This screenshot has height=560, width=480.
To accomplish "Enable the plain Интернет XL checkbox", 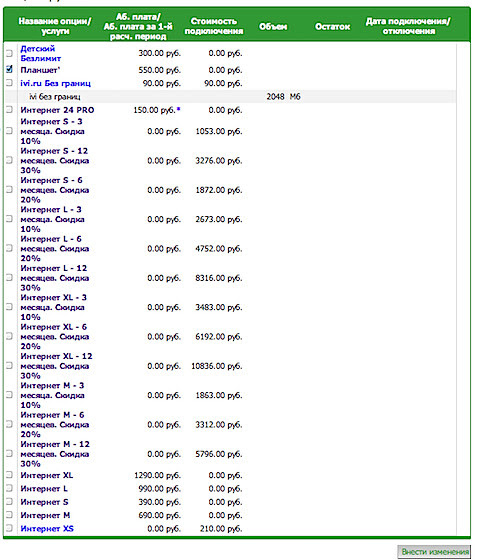I will point(9,475).
